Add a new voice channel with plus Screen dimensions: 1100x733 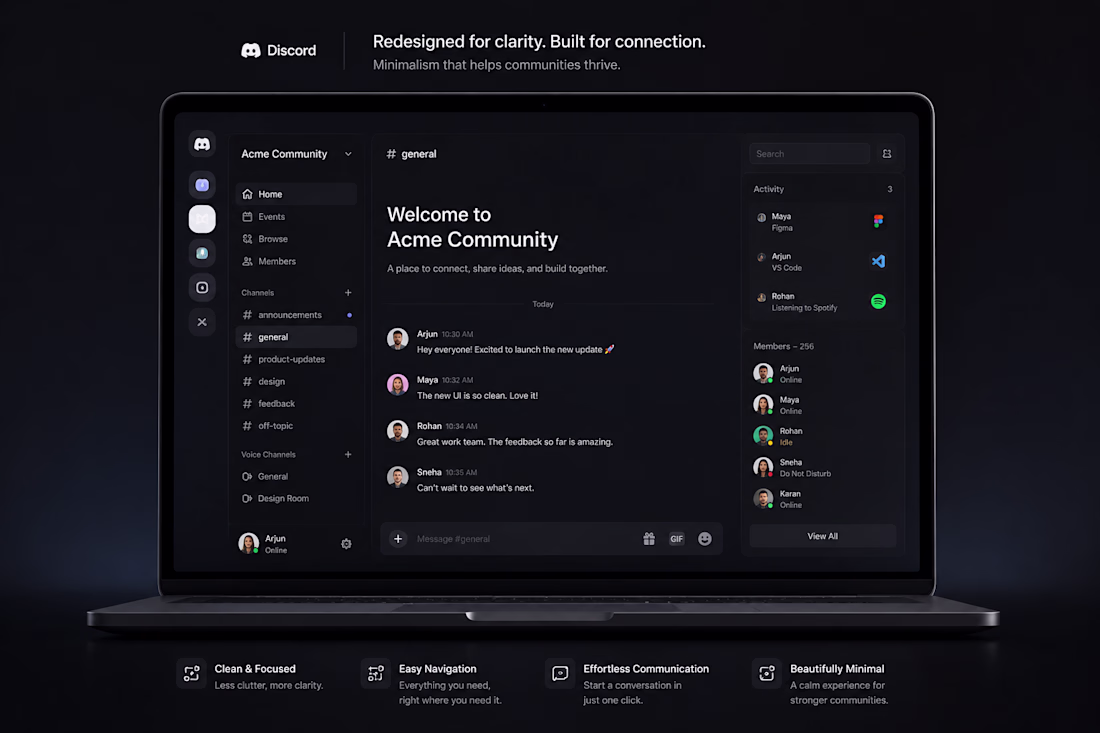348,455
